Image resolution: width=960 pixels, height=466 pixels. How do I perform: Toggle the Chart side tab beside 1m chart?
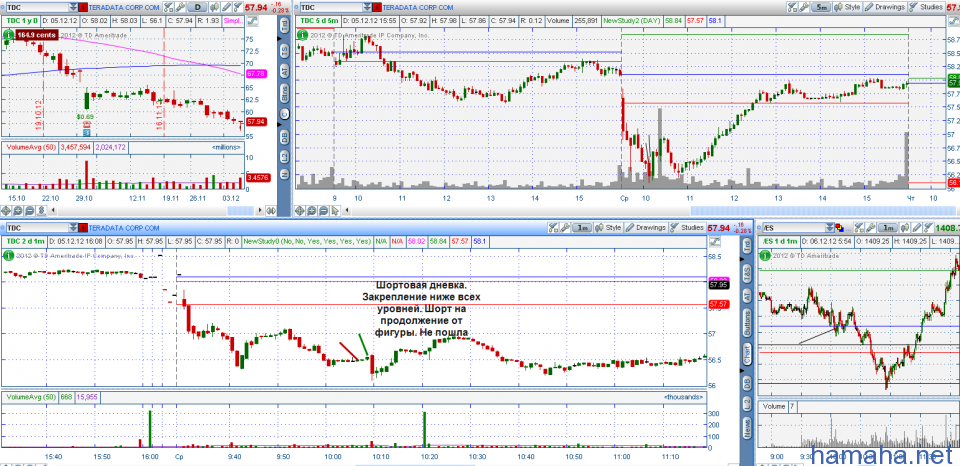tap(747, 356)
